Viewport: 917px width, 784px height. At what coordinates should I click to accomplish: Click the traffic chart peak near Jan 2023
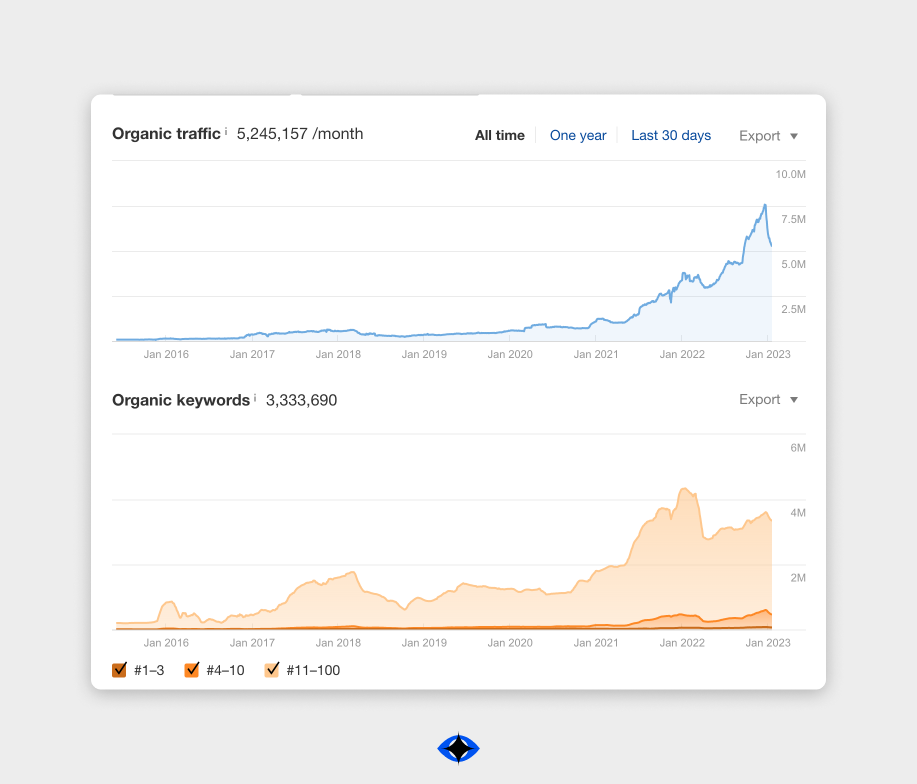point(764,206)
